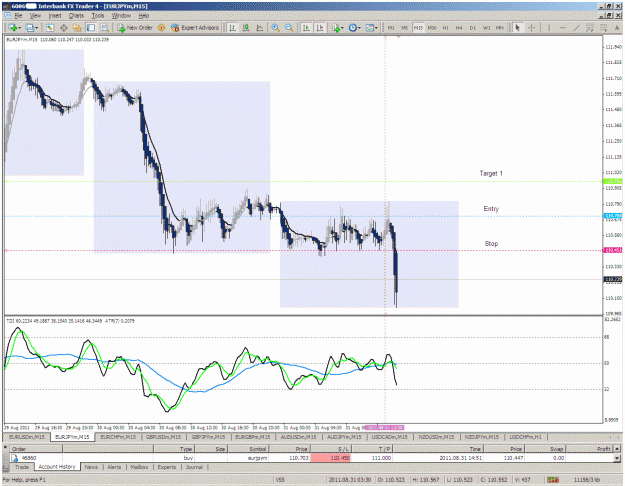Open the New Chart tool
Image resolution: width=625 pixels, height=486 pixels.
[12, 28]
